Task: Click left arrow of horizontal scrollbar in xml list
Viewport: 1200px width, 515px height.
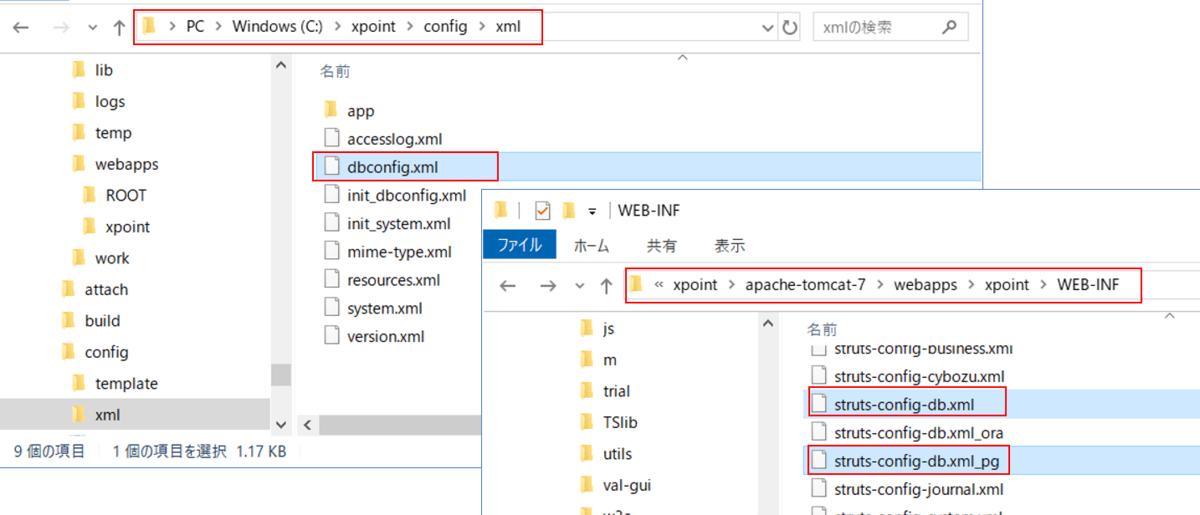Action: pos(309,424)
